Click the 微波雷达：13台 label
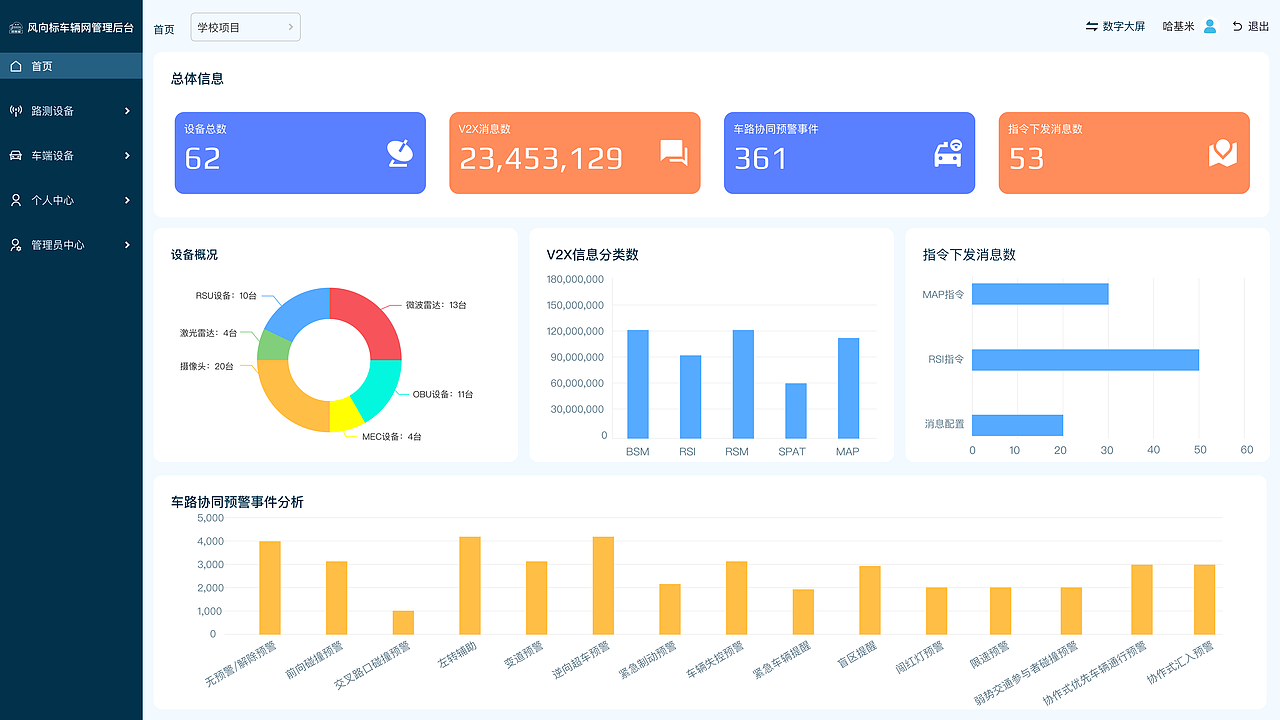This screenshot has height=720, width=1280. pos(436,305)
